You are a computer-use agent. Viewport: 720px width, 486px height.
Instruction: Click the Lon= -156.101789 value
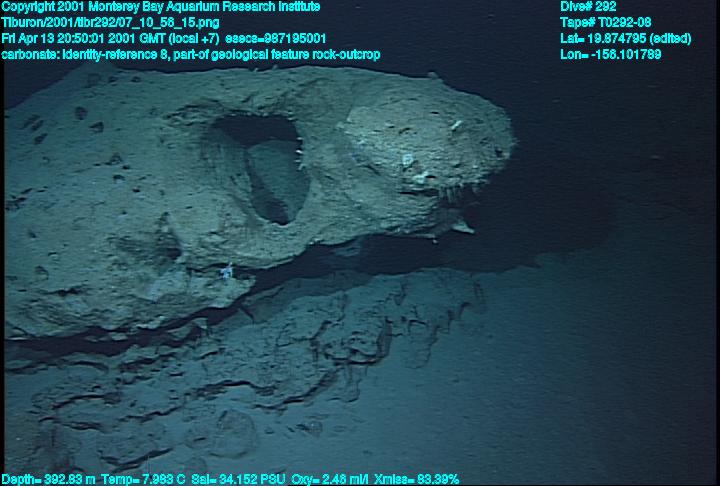click(611, 55)
